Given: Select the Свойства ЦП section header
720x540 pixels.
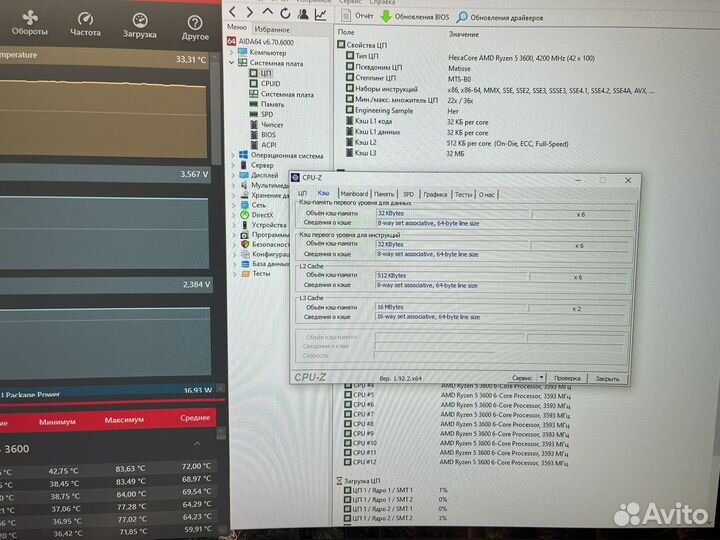Looking at the screenshot, I should (362, 45).
